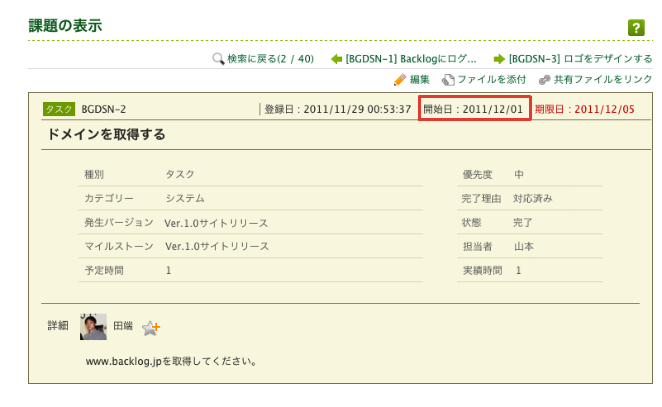This screenshot has width=662, height=407.
Task: Add a star with the star-plus icon
Action: pos(151,328)
